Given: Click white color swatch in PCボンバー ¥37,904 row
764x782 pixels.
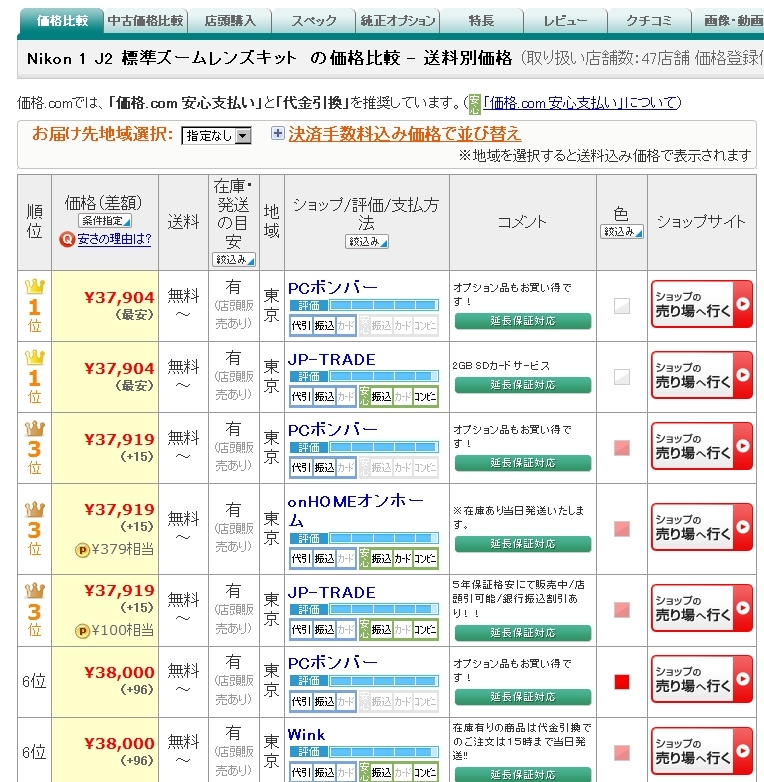Looking at the screenshot, I should [621, 306].
